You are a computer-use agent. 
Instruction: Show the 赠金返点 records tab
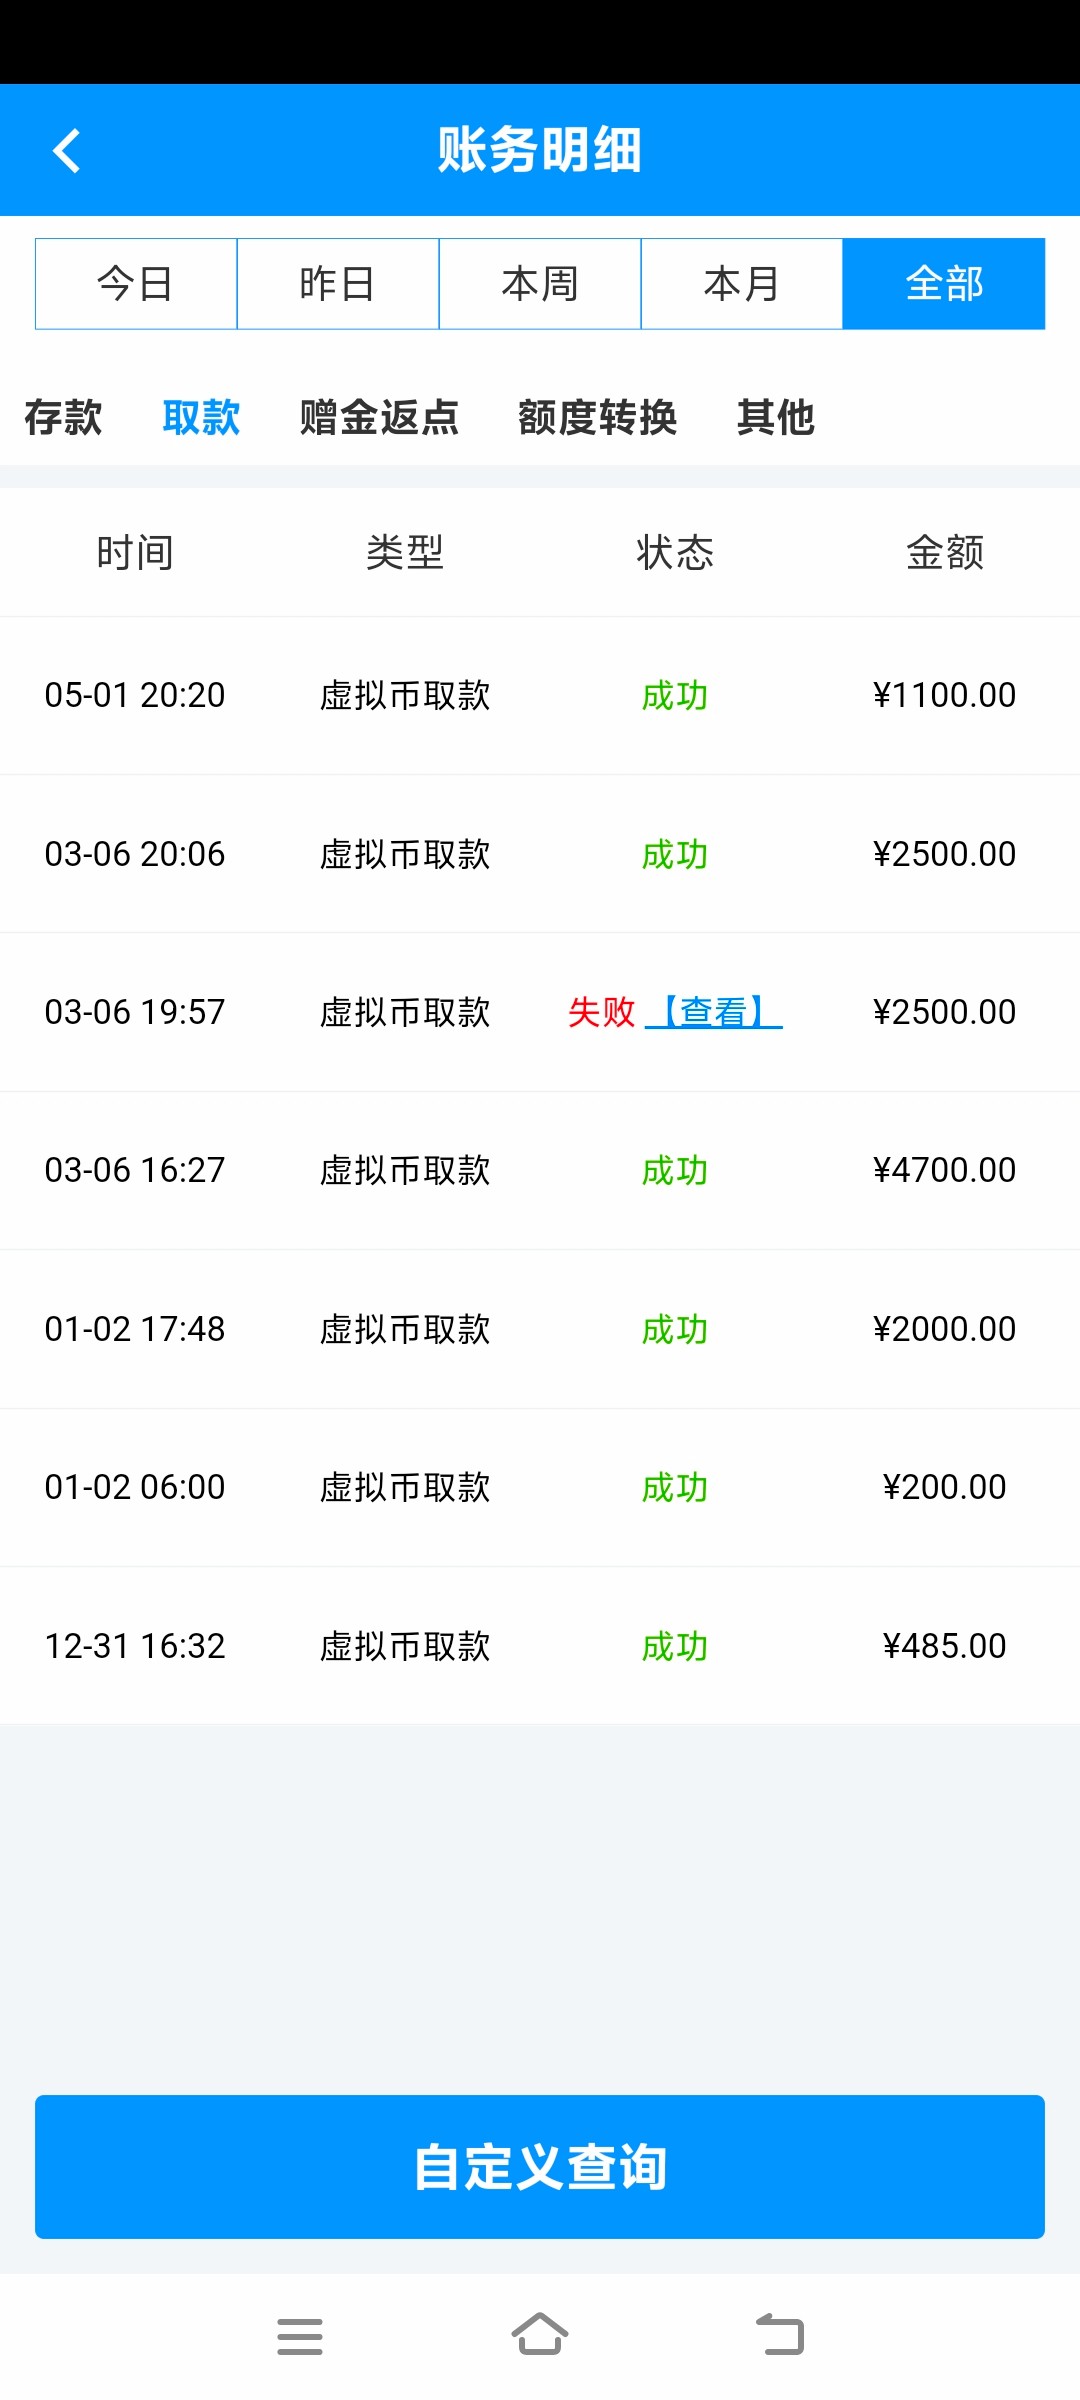point(379,417)
